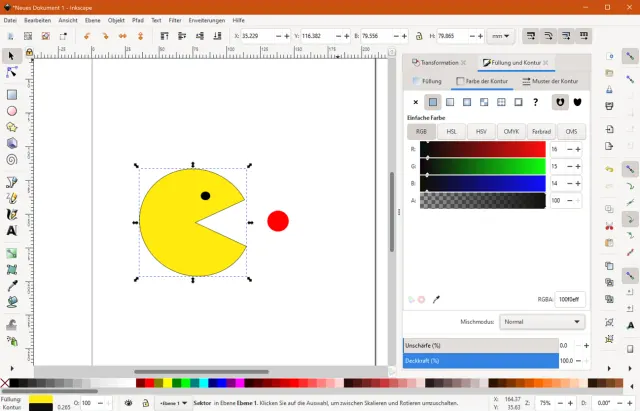This screenshot has width=640, height=411.
Task: Select the 3D box tool
Action: point(12,143)
